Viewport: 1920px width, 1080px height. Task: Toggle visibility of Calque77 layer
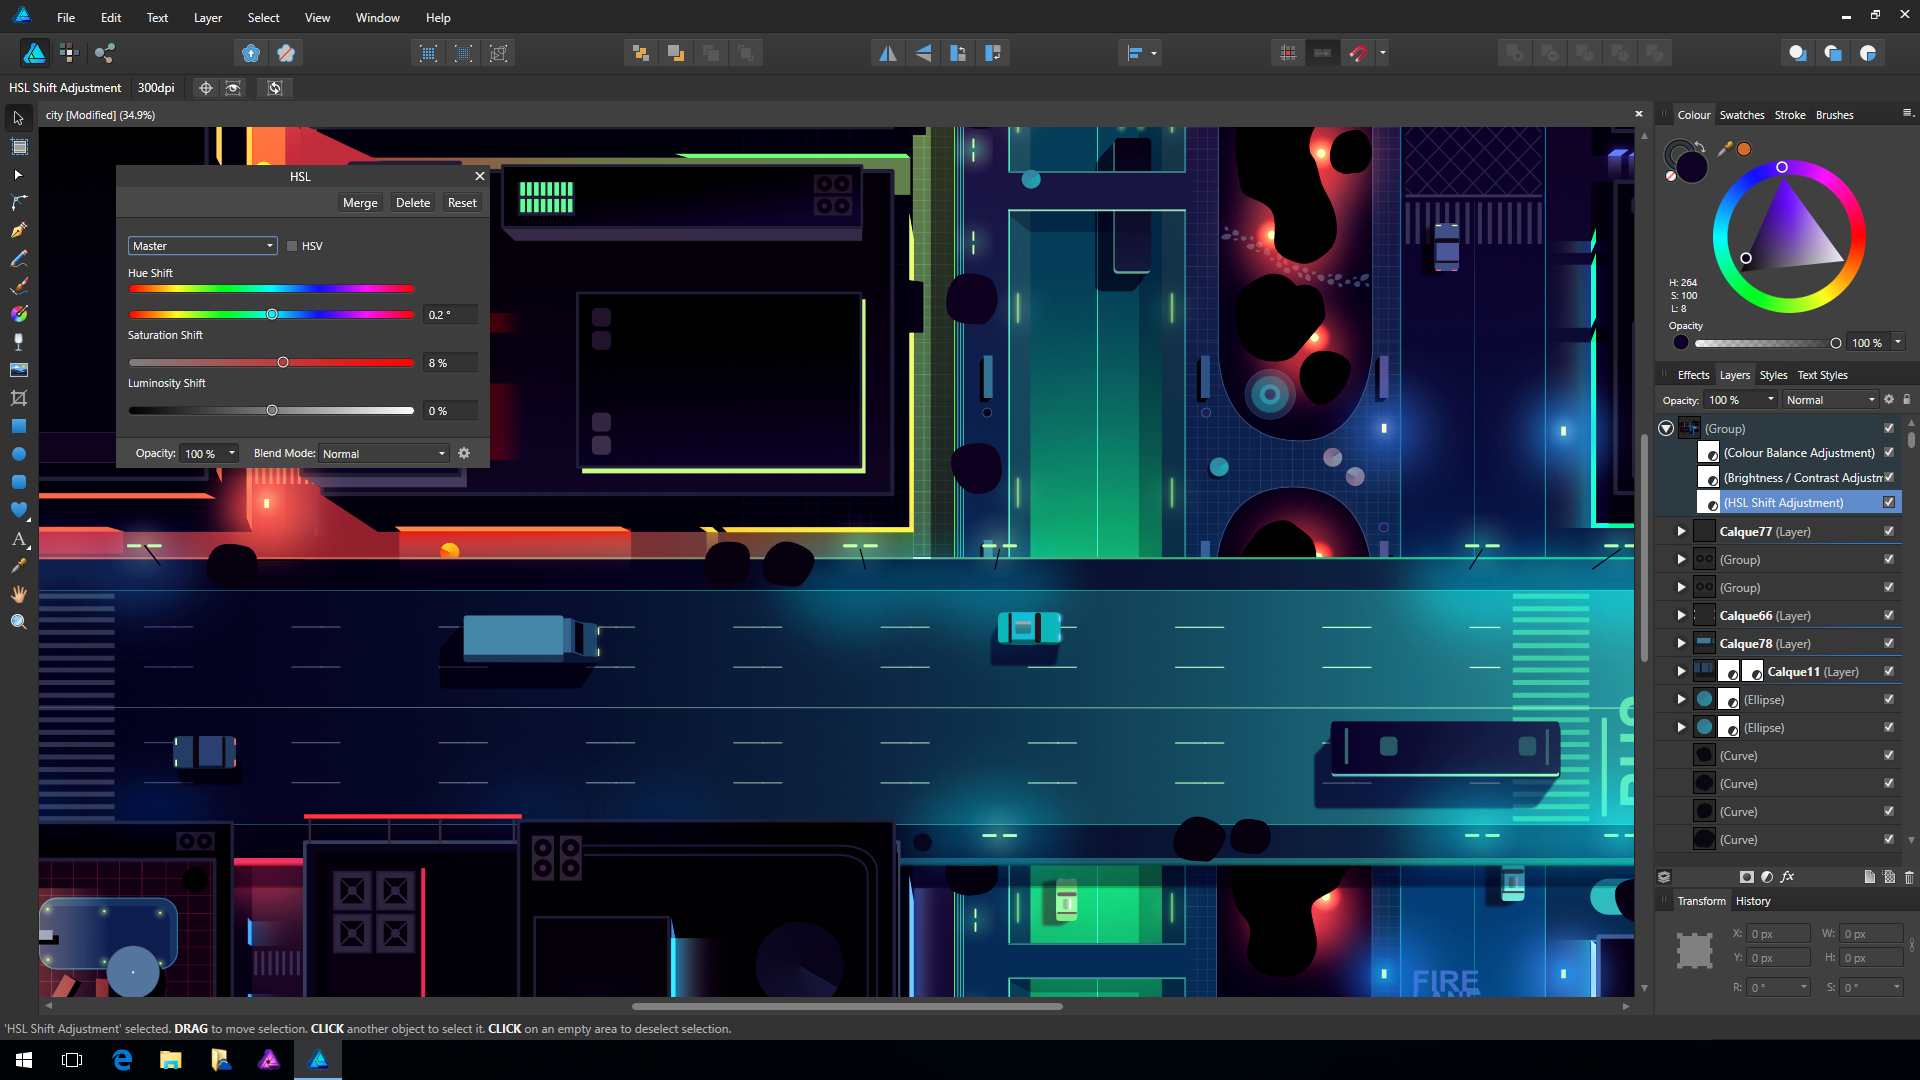(x=1889, y=532)
